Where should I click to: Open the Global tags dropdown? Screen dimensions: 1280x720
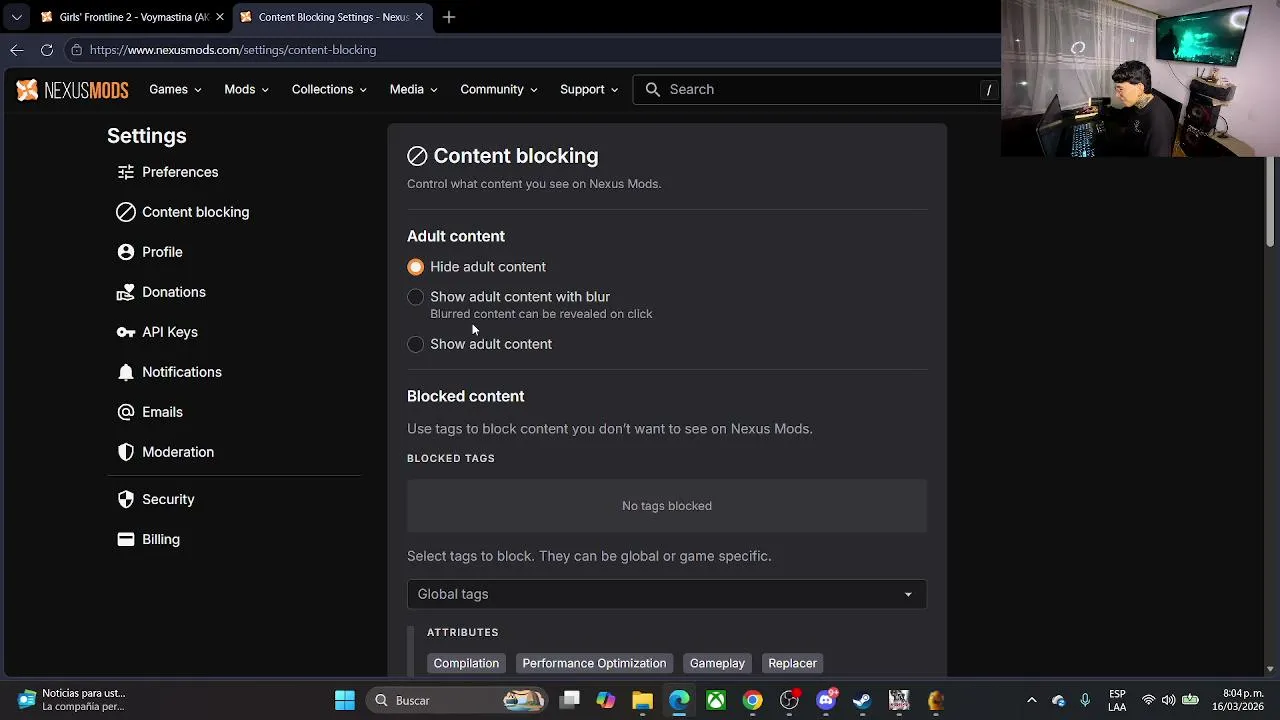tap(666, 594)
